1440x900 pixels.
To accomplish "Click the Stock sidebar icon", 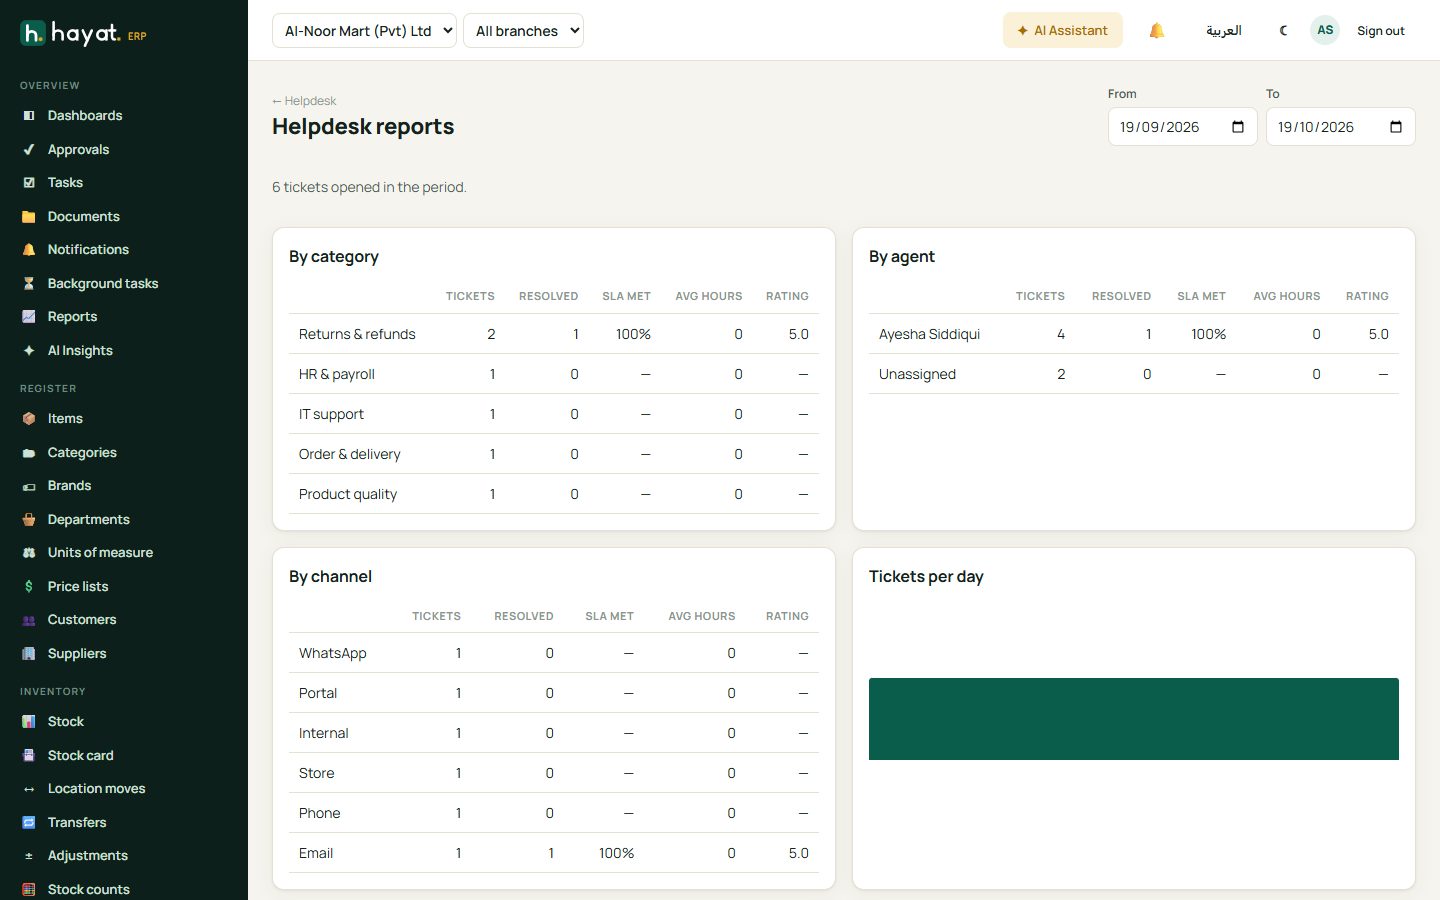I will pyautogui.click(x=29, y=722).
